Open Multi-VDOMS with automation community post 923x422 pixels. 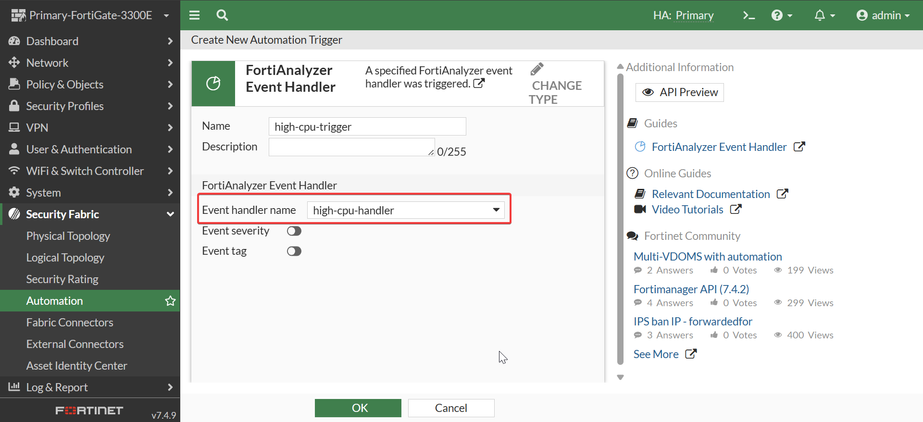(708, 257)
